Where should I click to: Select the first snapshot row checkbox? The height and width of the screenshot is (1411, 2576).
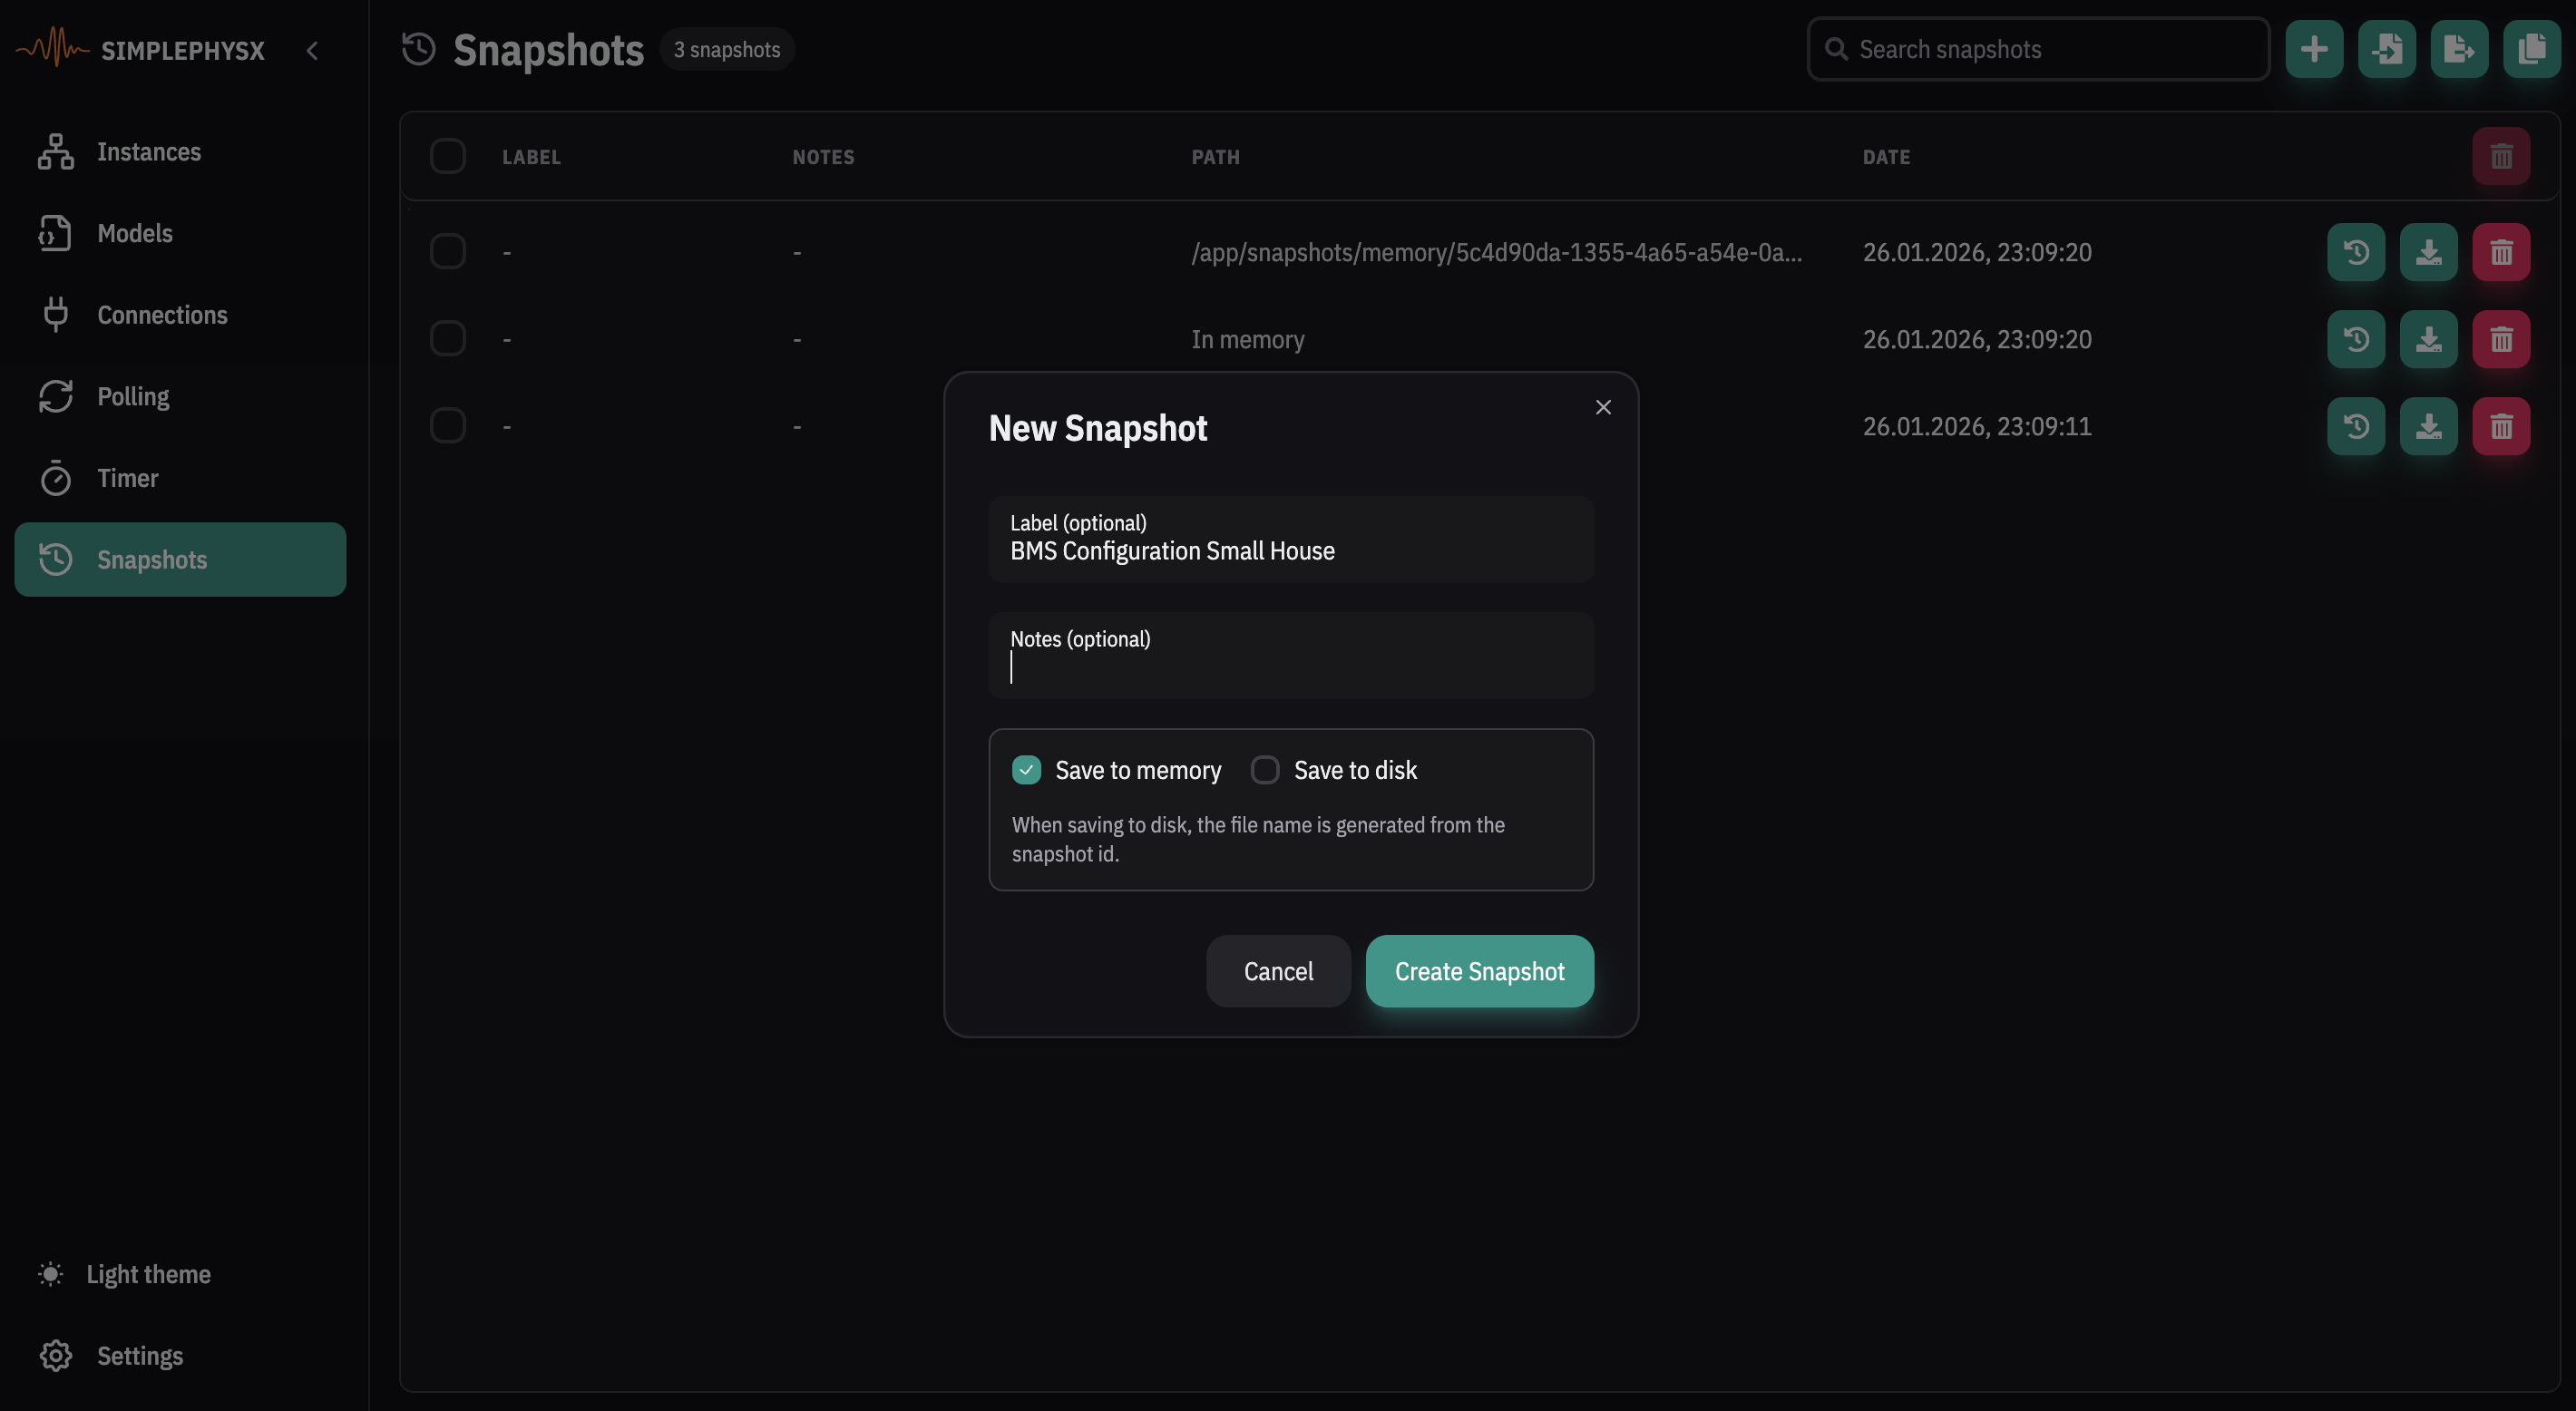(x=447, y=252)
